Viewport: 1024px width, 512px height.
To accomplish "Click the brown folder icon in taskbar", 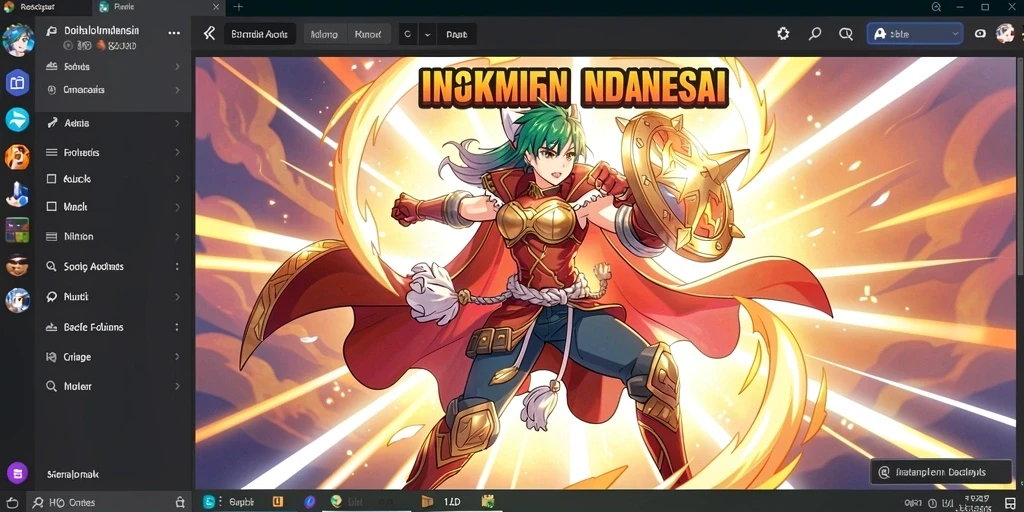I will (x=428, y=502).
